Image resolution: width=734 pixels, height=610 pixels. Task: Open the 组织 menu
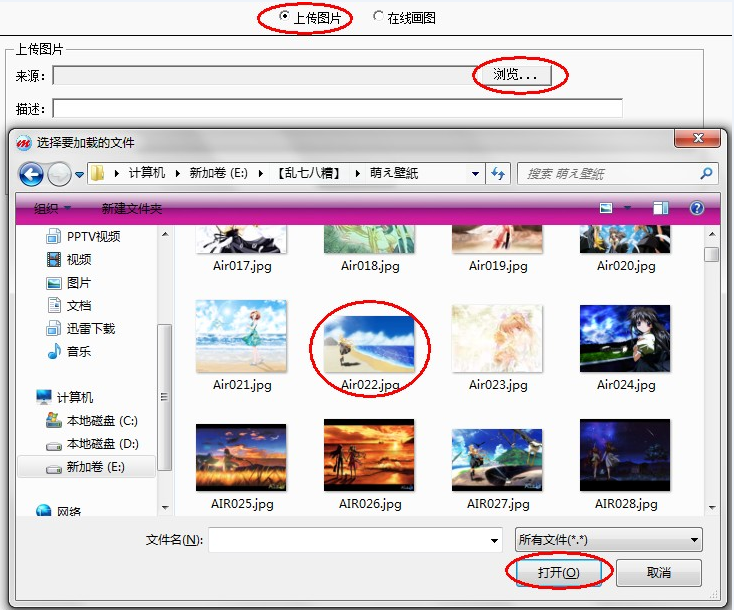click(51, 208)
